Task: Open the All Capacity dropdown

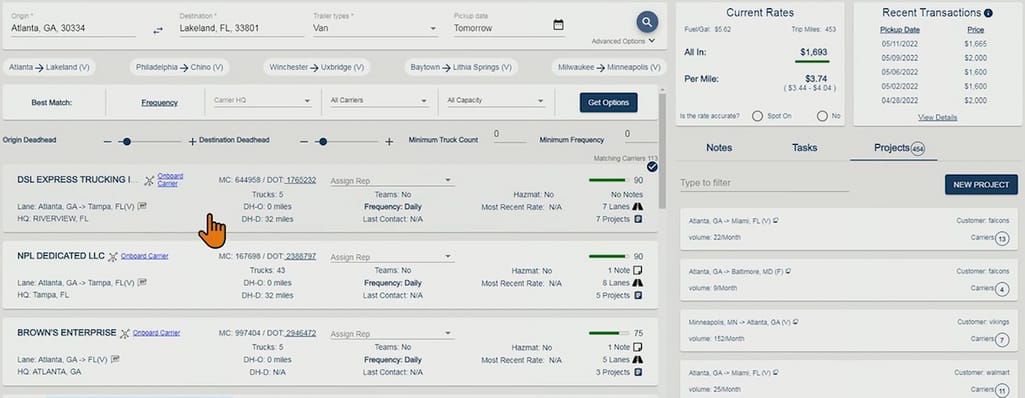Action: pos(496,101)
